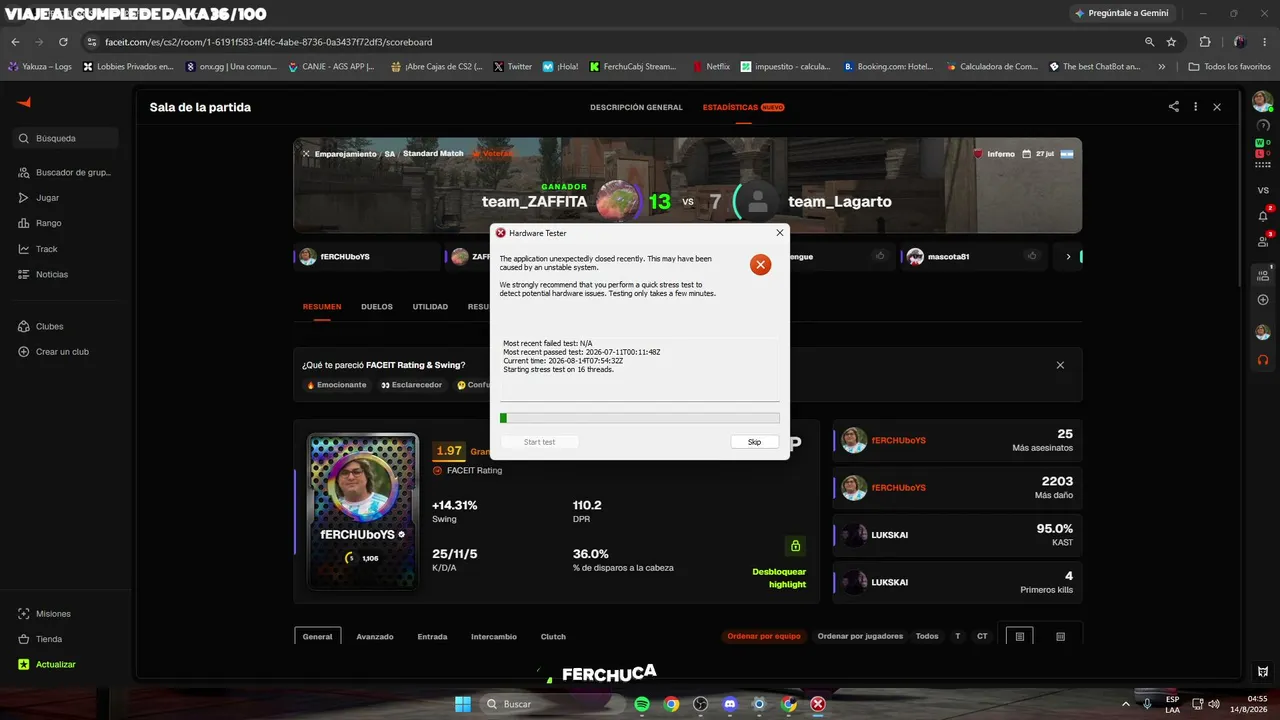Screen dimensions: 1280x720
Task: Open the Jugar section
Action: [39, 198]
